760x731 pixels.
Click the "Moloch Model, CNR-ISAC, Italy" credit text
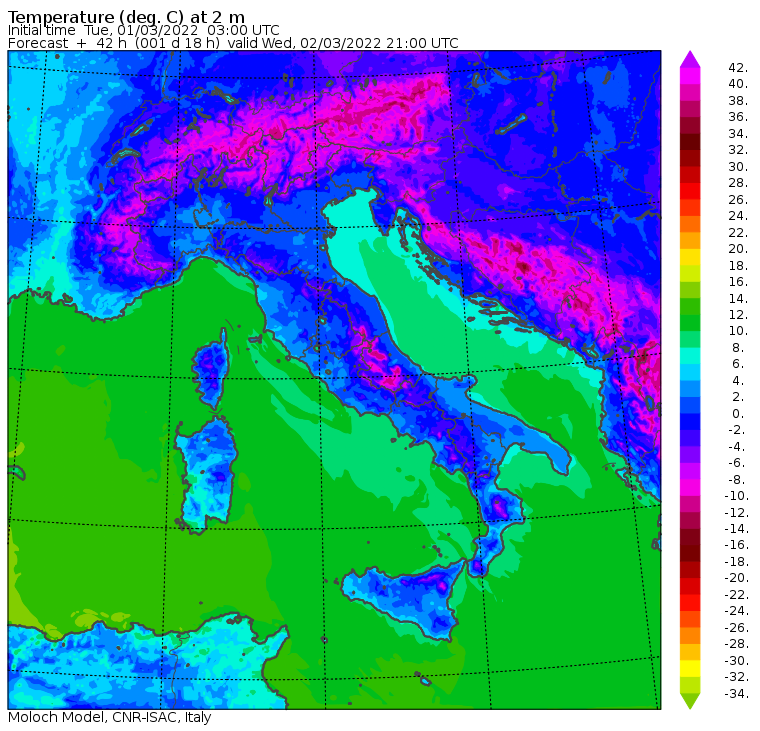[x=110, y=717]
